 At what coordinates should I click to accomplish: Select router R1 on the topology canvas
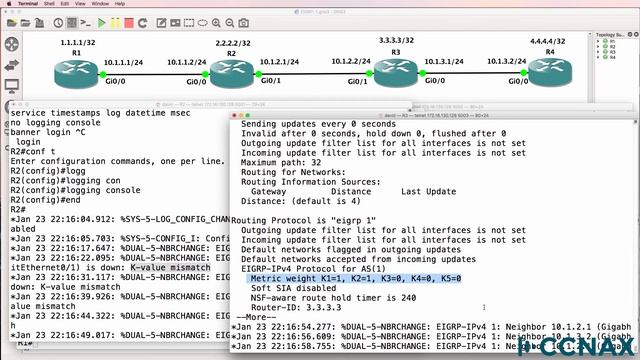76,73
